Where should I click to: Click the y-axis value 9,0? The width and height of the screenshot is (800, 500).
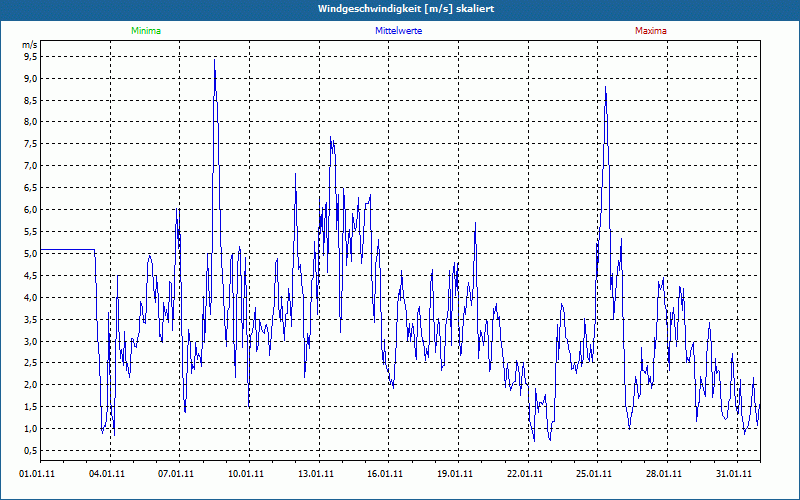[x=31, y=79]
